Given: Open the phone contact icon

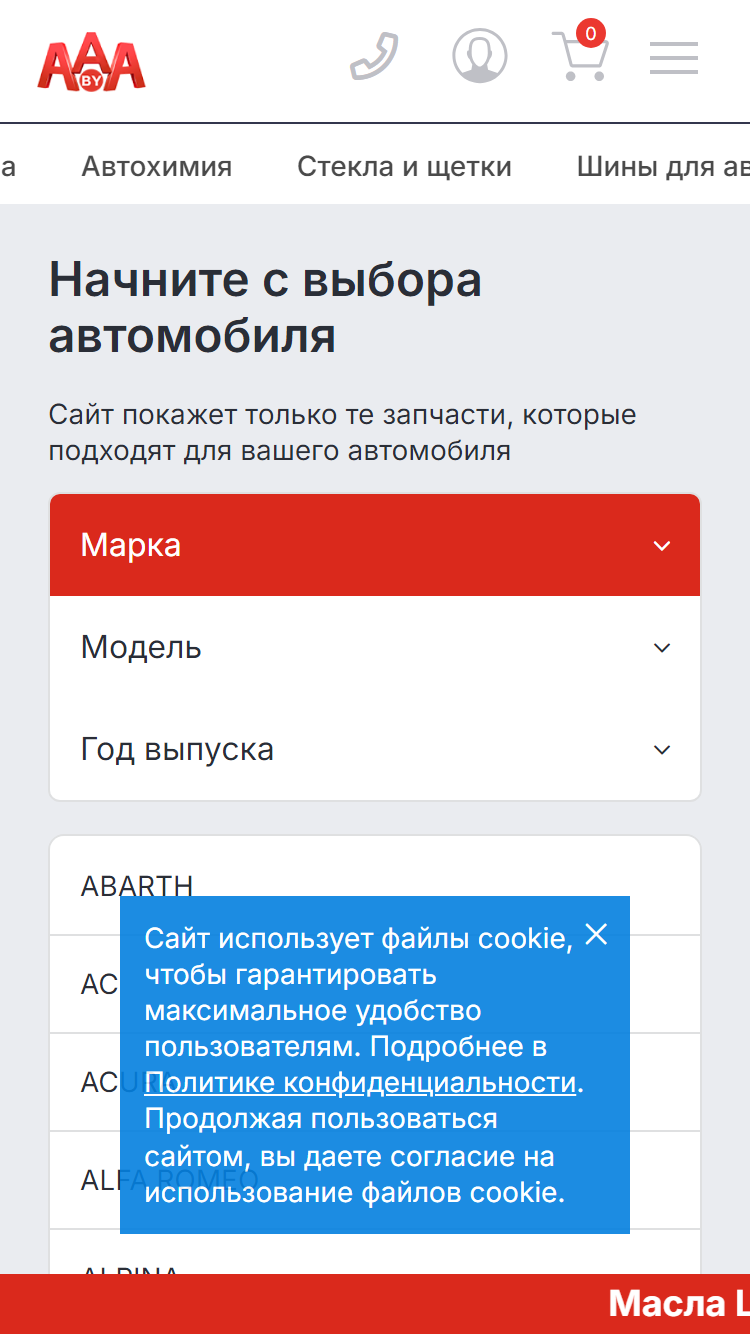Looking at the screenshot, I should [374, 57].
